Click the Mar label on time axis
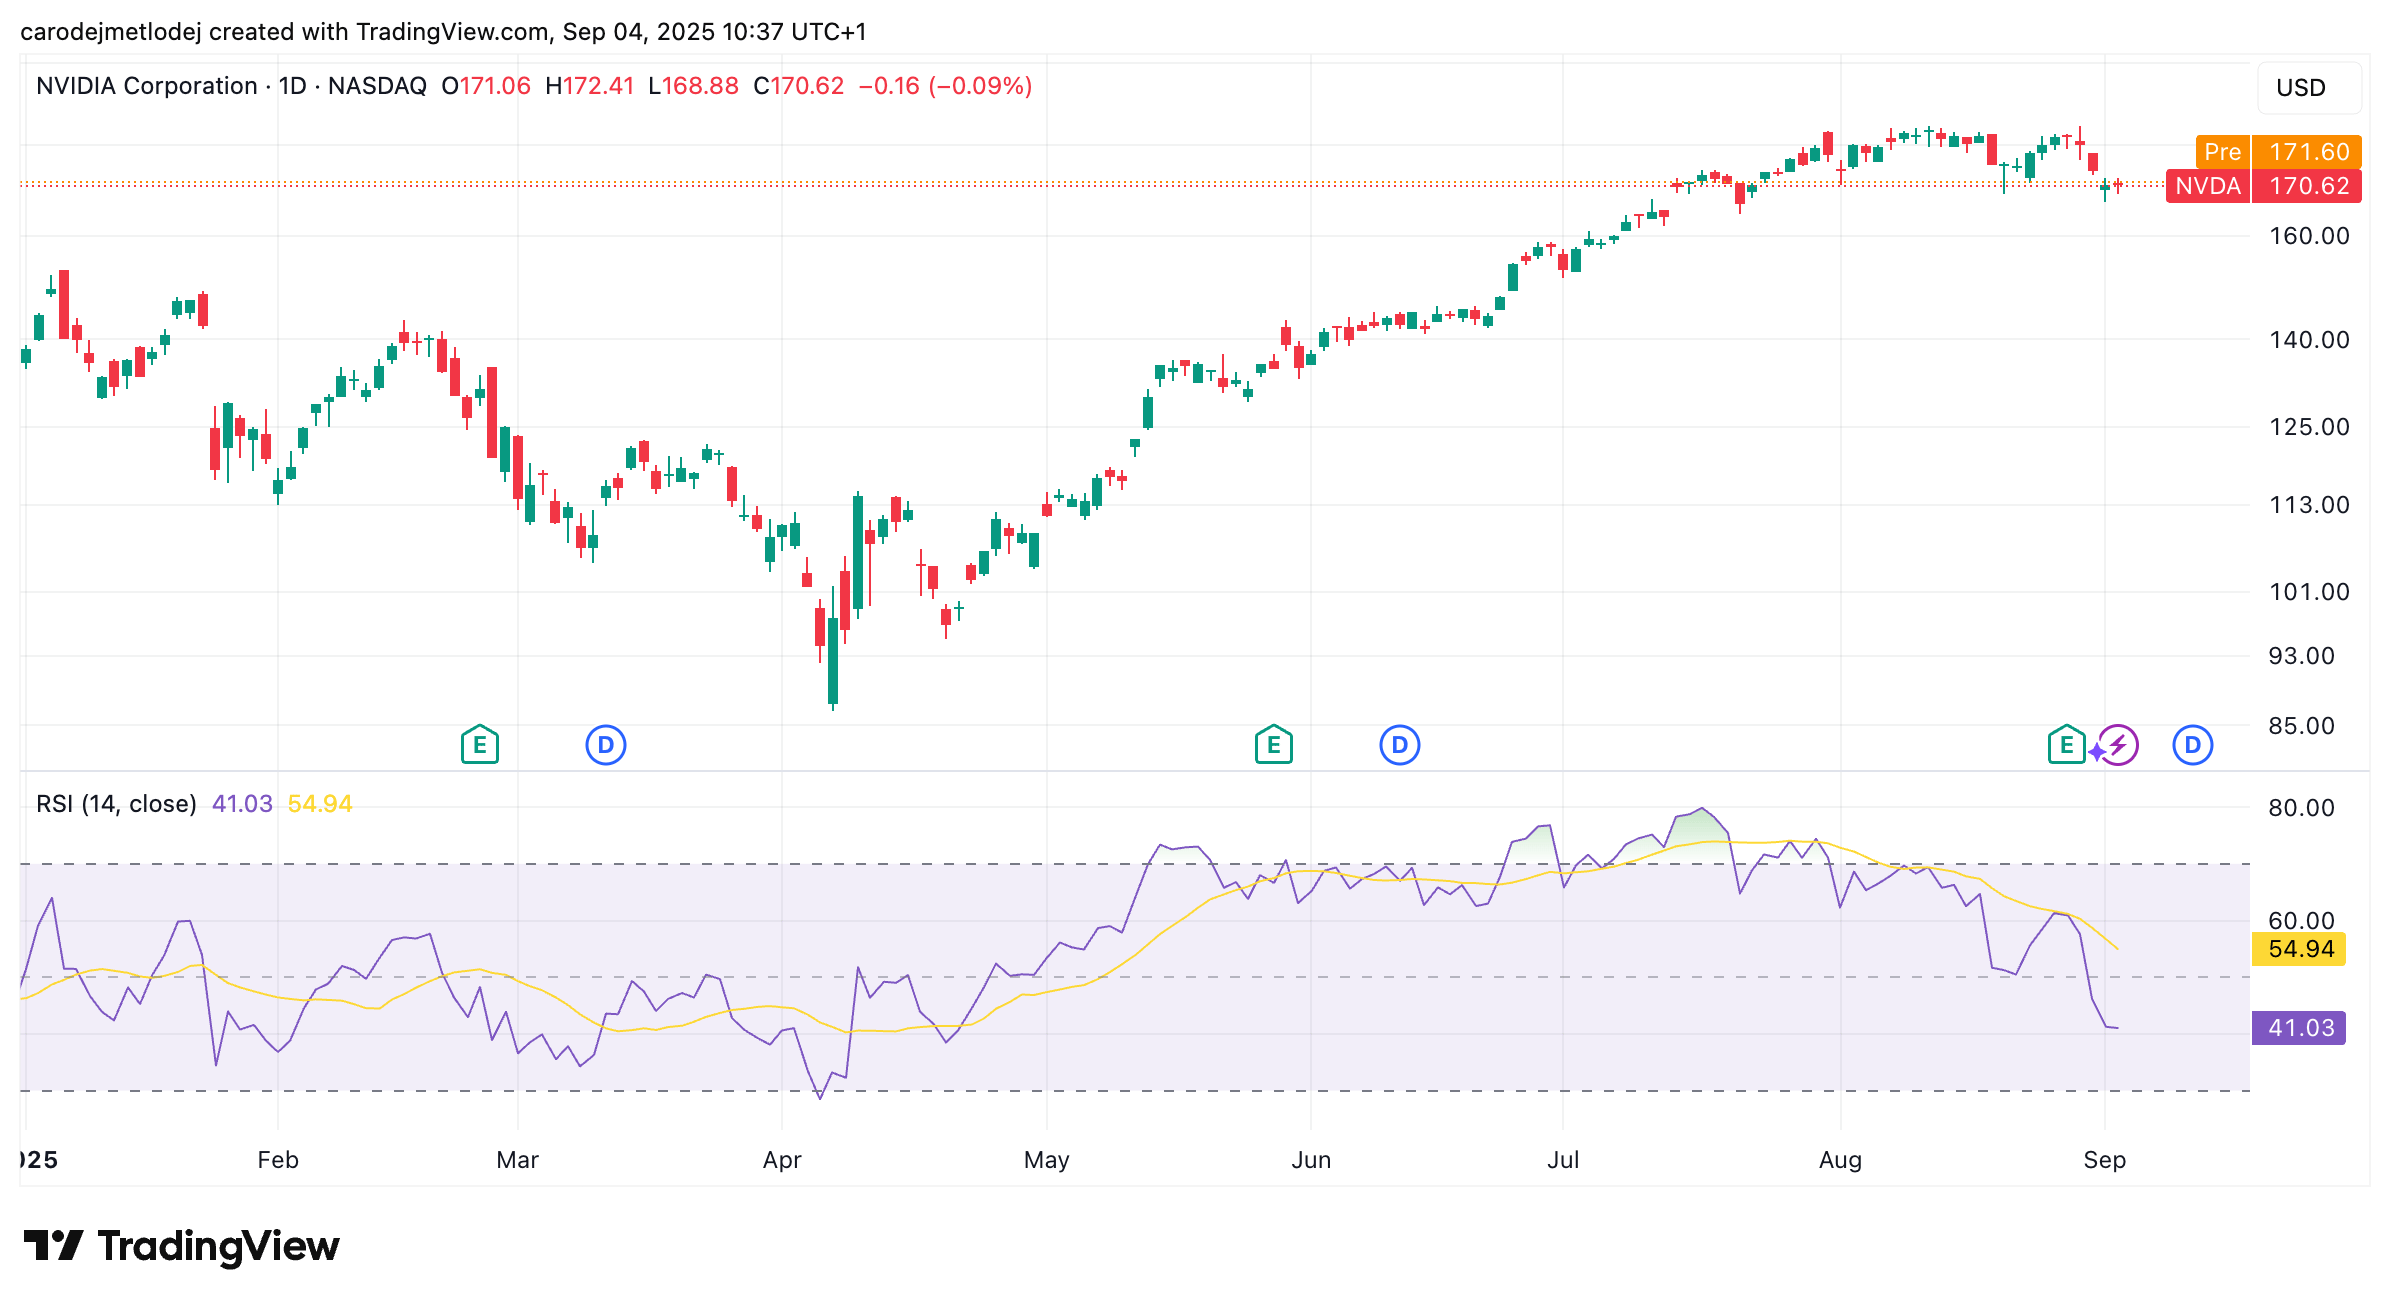 tap(518, 1160)
